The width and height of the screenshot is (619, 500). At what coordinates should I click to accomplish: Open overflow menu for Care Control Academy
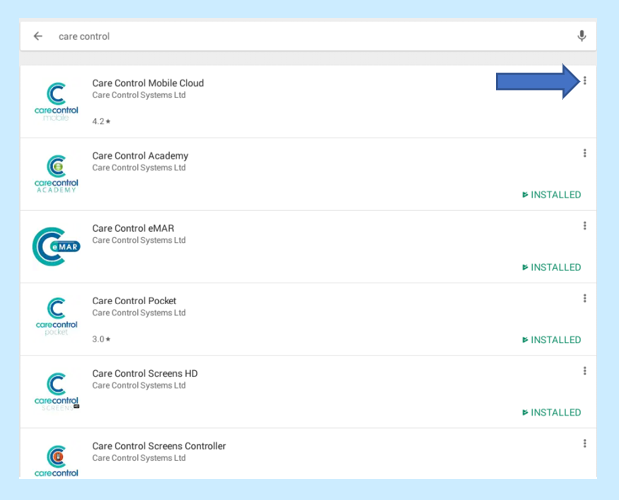tap(585, 153)
